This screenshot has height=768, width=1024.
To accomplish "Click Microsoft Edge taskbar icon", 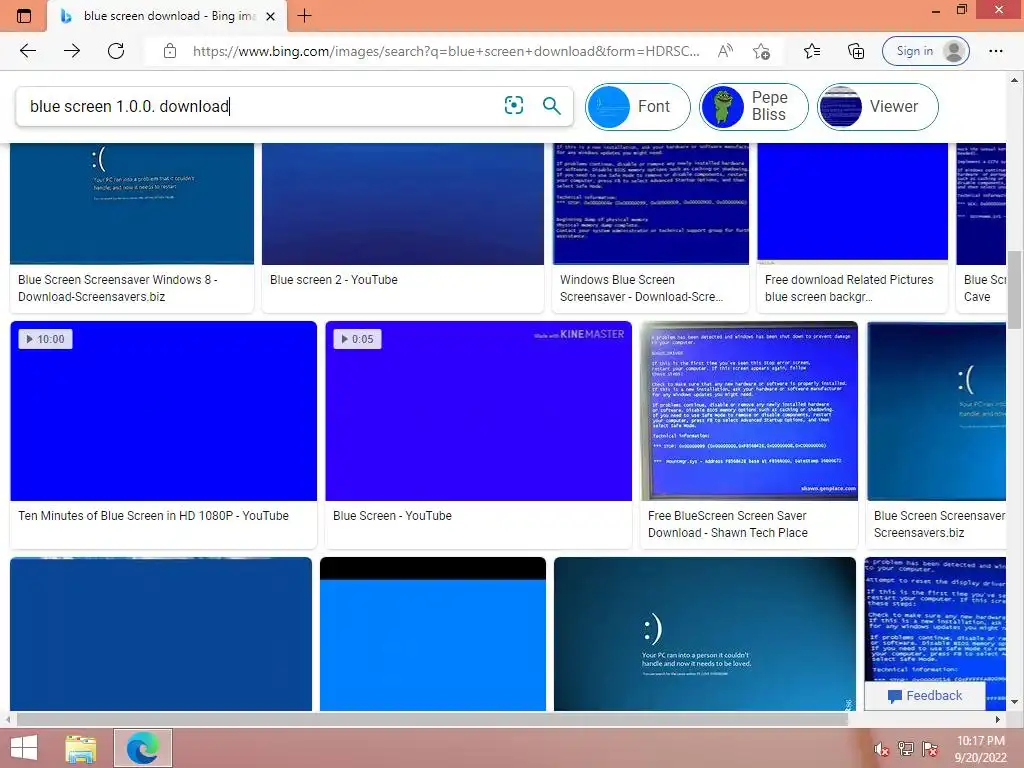I will pos(143,748).
